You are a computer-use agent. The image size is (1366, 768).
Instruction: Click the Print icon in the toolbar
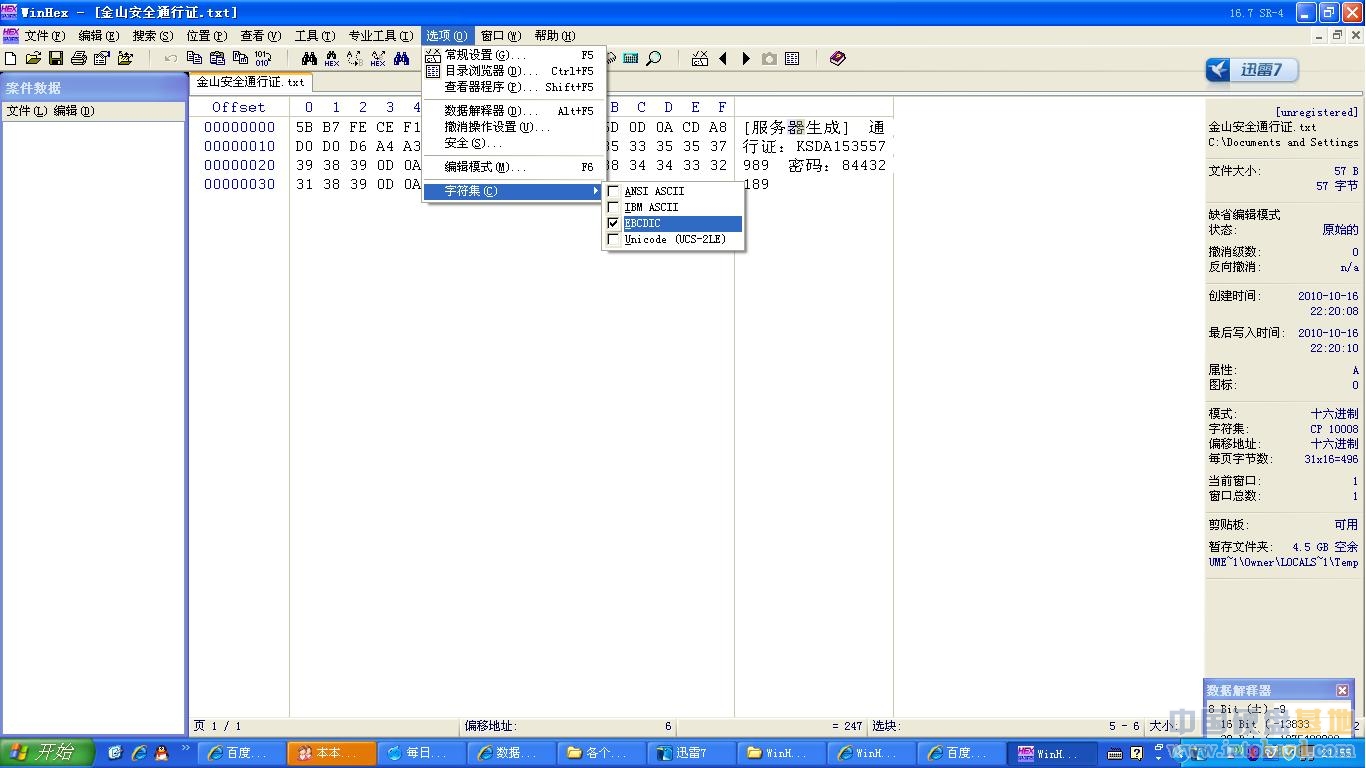(79, 59)
